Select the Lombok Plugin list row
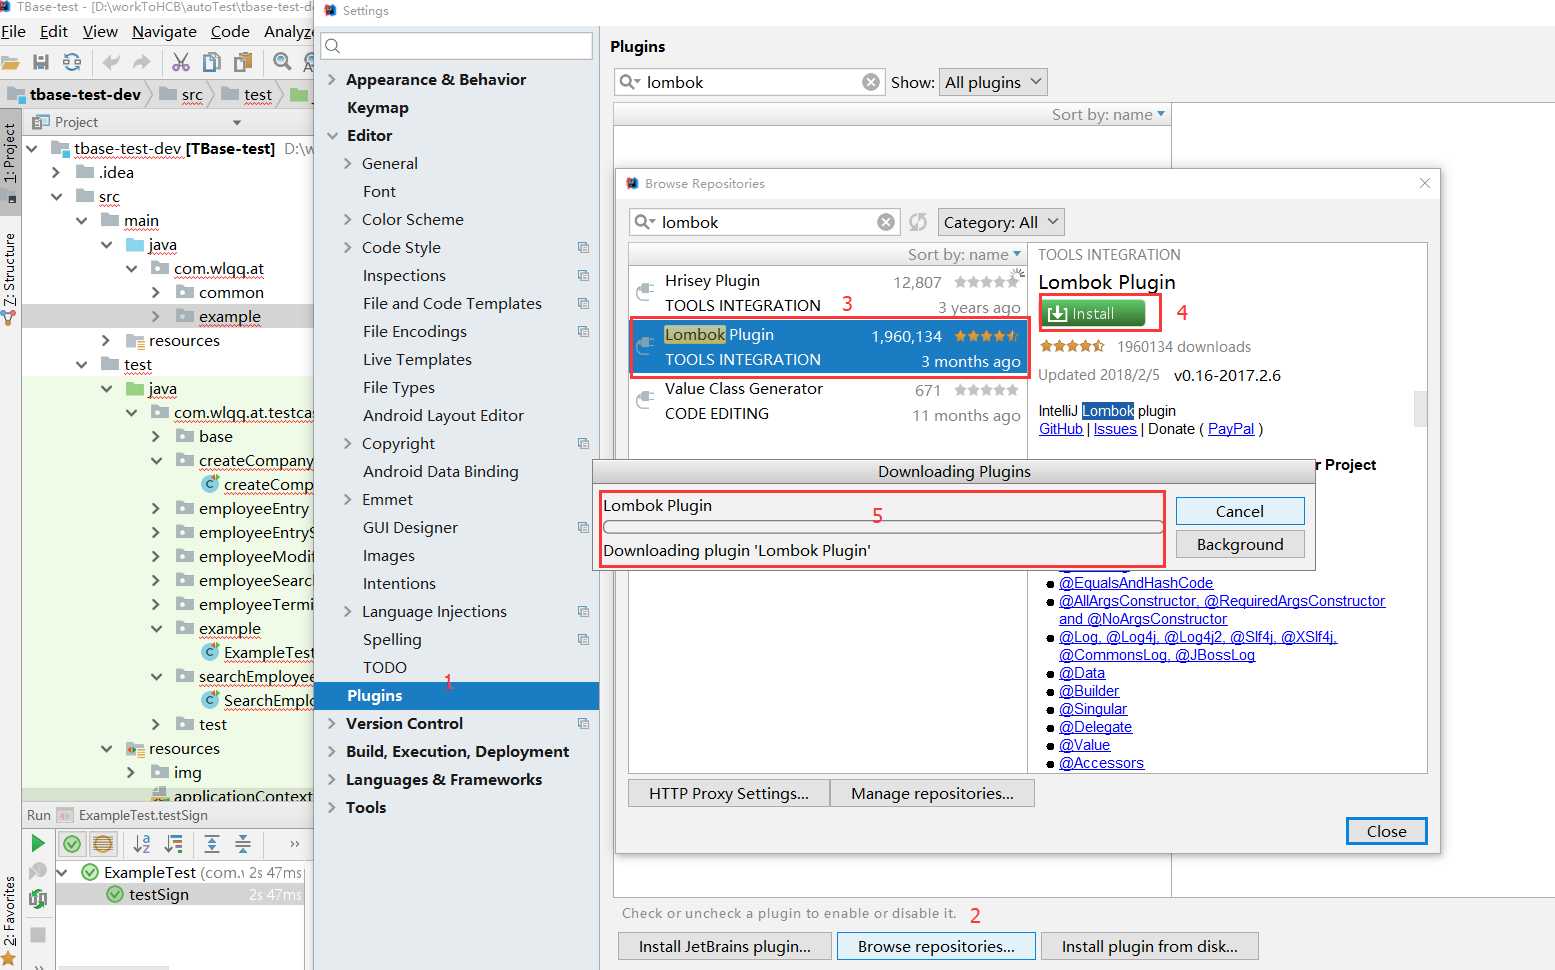This screenshot has height=970, width=1555. [829, 347]
